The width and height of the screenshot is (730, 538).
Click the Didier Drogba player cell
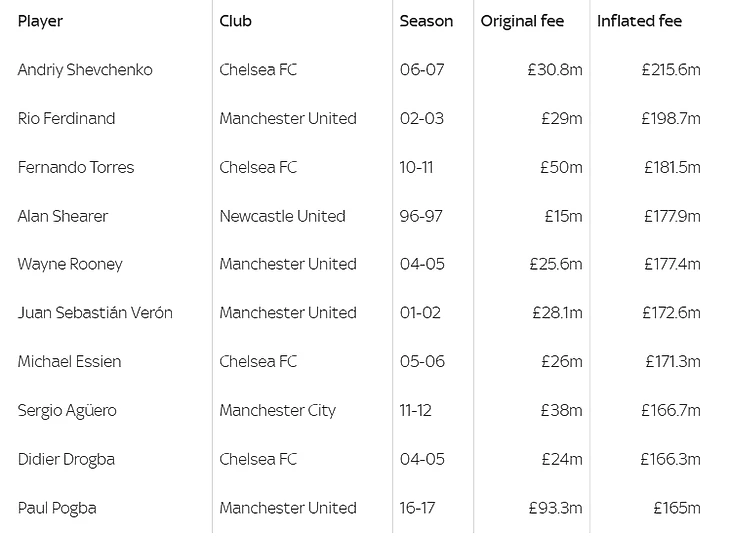coord(66,460)
